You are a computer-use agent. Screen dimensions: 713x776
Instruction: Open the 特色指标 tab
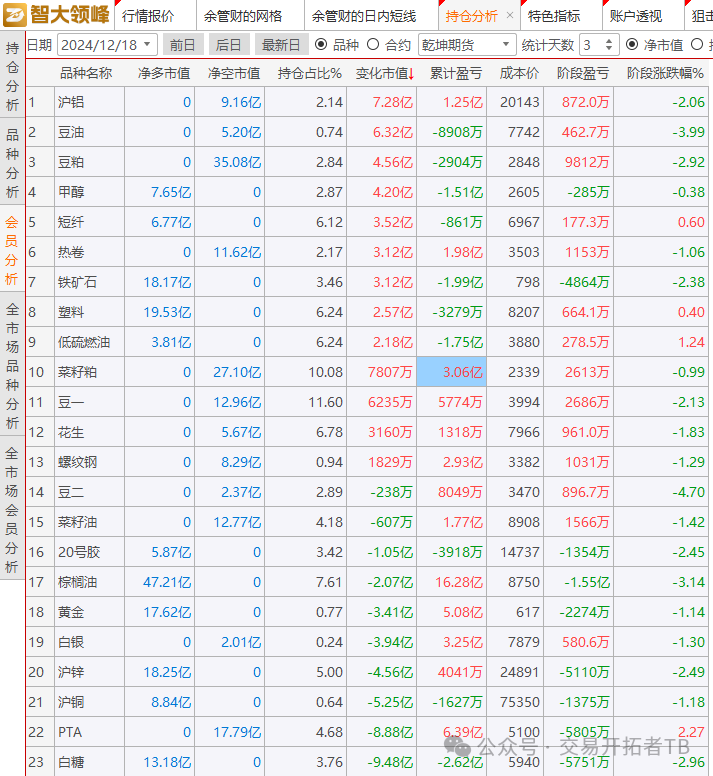pyautogui.click(x=554, y=16)
